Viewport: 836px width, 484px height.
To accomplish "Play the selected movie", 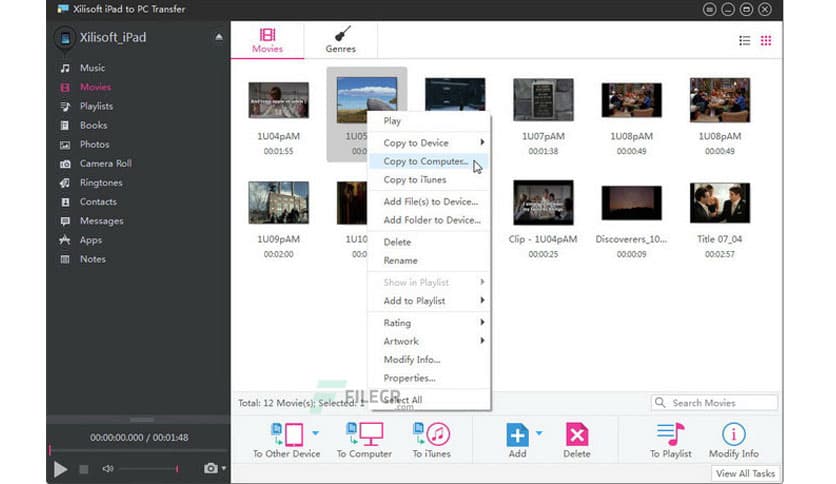I will [60, 469].
